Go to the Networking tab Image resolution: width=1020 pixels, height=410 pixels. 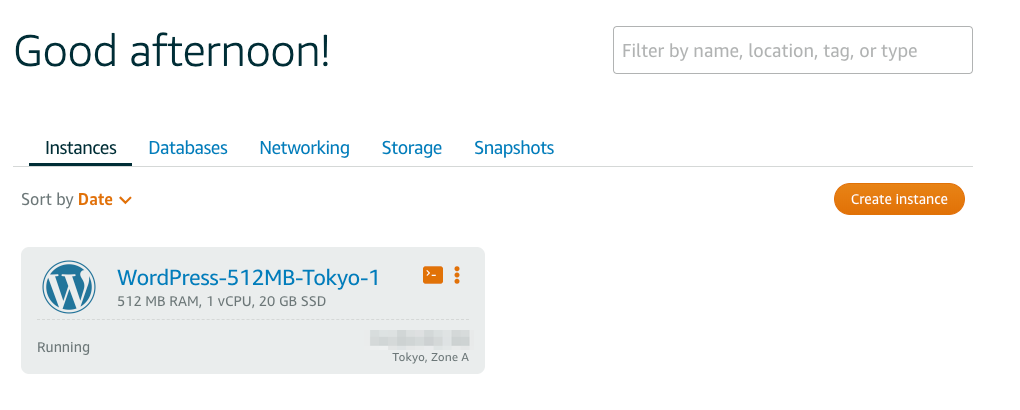click(304, 148)
